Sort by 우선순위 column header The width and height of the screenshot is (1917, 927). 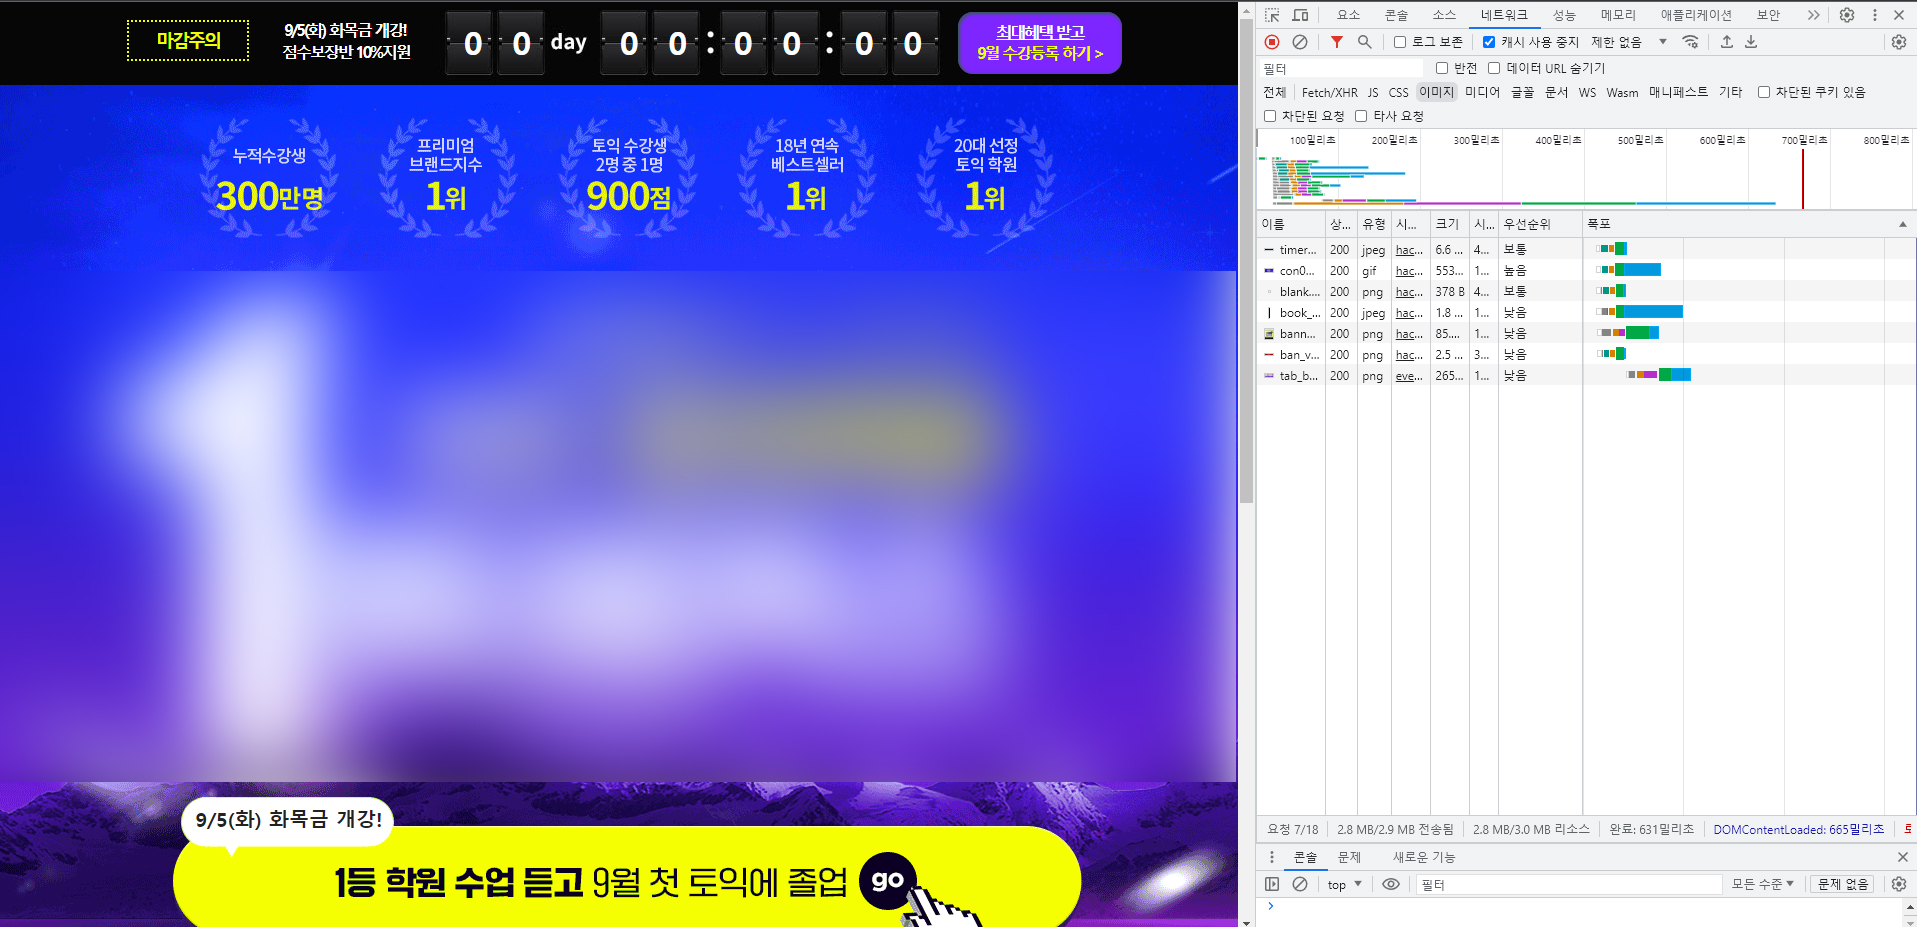(1540, 224)
